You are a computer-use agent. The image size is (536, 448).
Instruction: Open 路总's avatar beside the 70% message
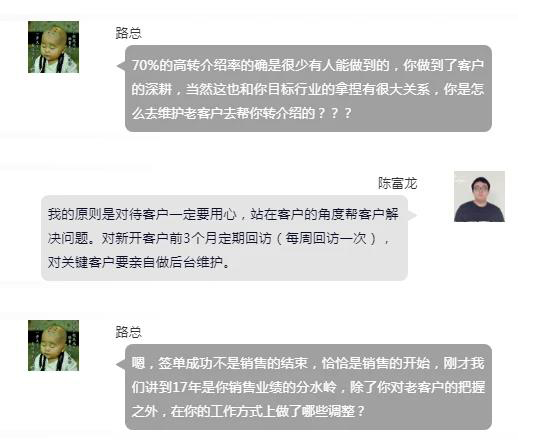[x=53, y=47]
